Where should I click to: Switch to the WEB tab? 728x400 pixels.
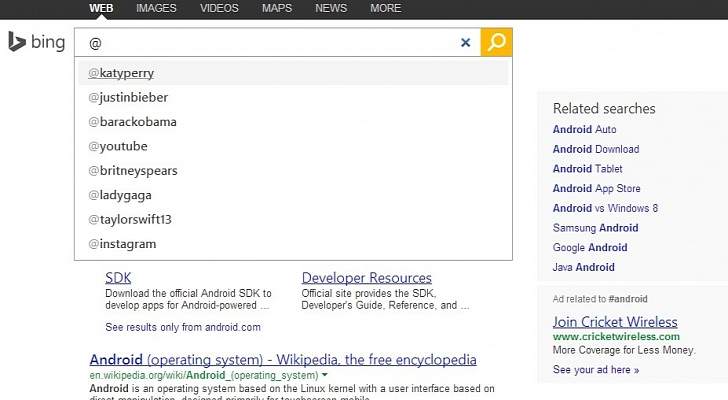(101, 8)
